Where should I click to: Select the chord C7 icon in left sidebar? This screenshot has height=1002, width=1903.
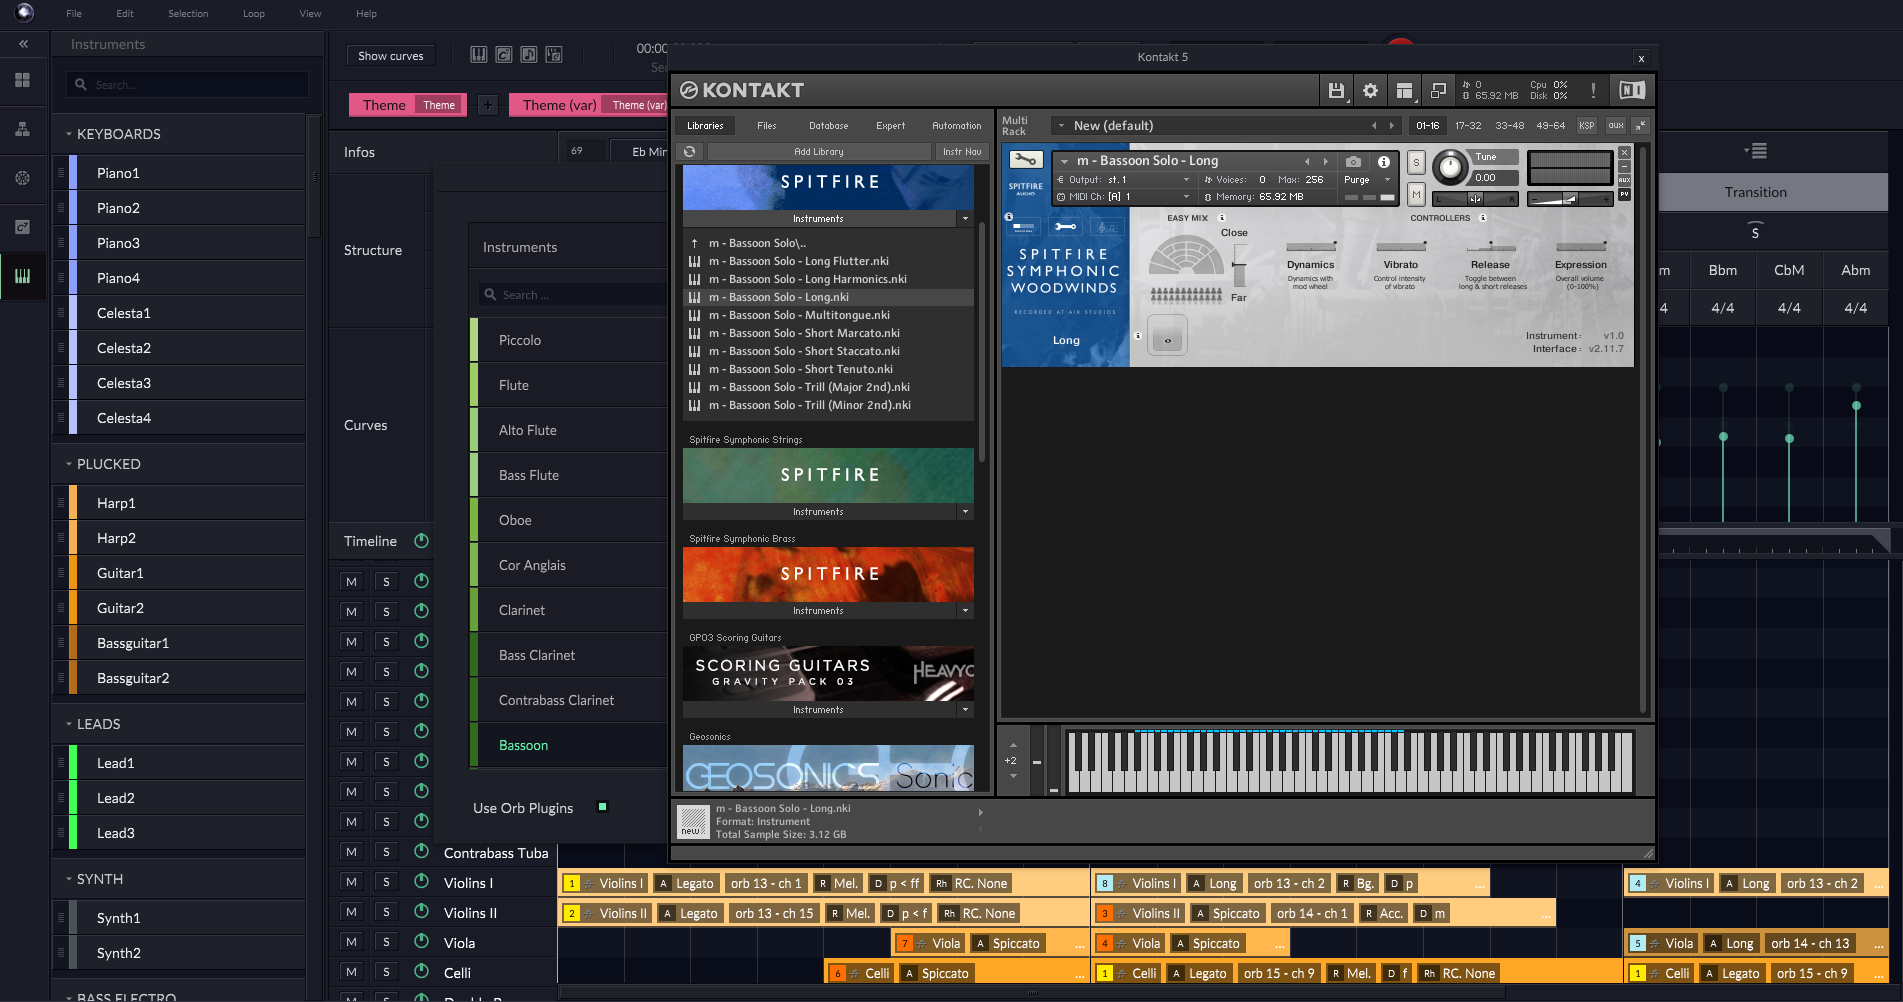pos(22,227)
